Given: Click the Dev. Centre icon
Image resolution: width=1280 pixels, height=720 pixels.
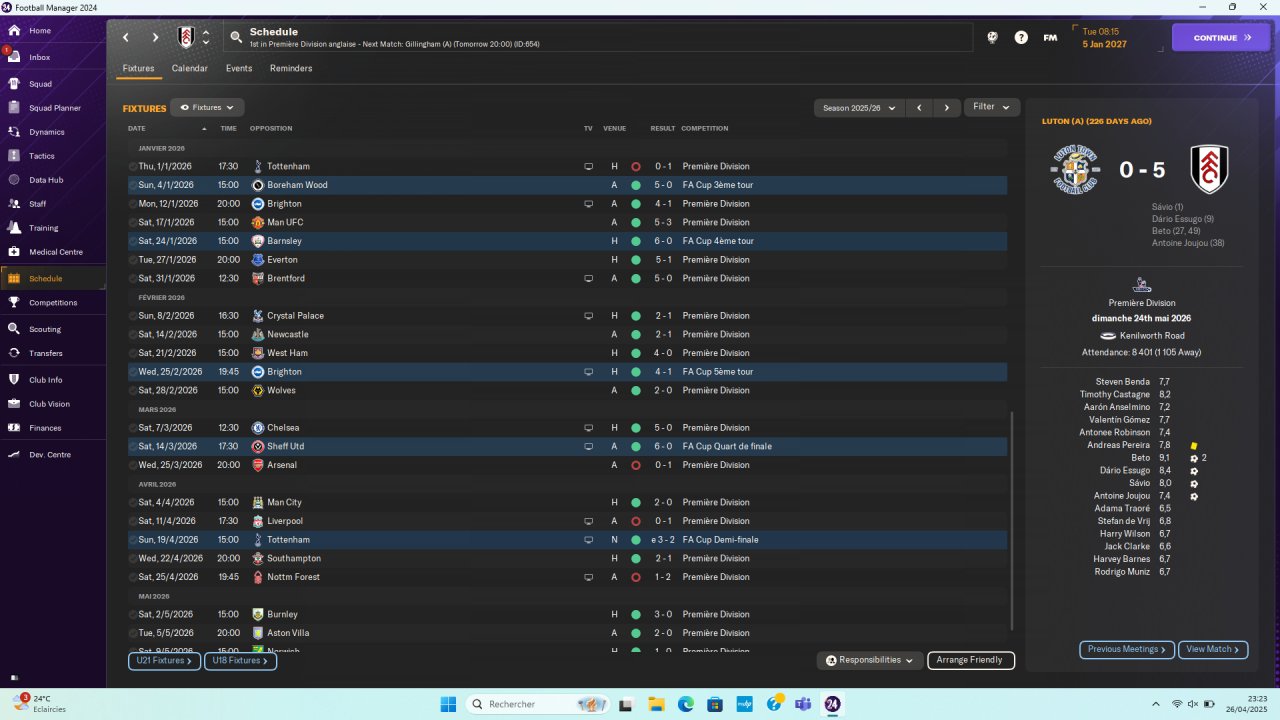Looking at the screenshot, I should pyautogui.click(x=14, y=455).
